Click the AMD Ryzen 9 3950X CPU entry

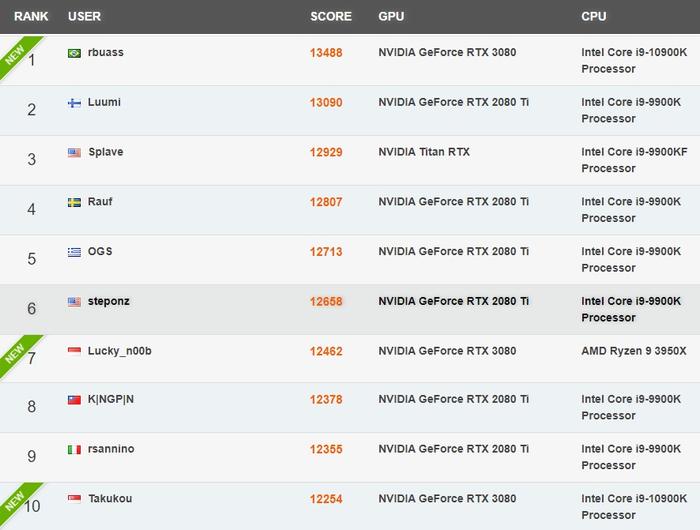pos(633,351)
